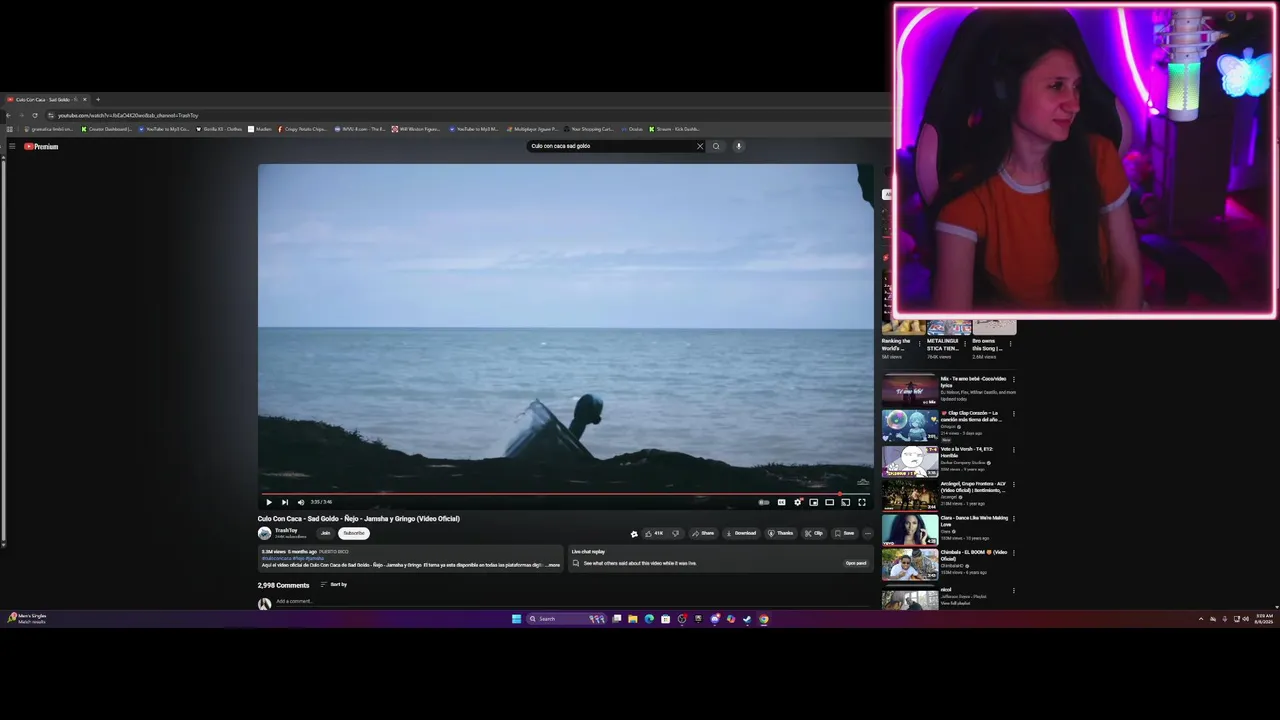The height and width of the screenshot is (720, 1280).
Task: Skip to the next video
Action: click(284, 502)
